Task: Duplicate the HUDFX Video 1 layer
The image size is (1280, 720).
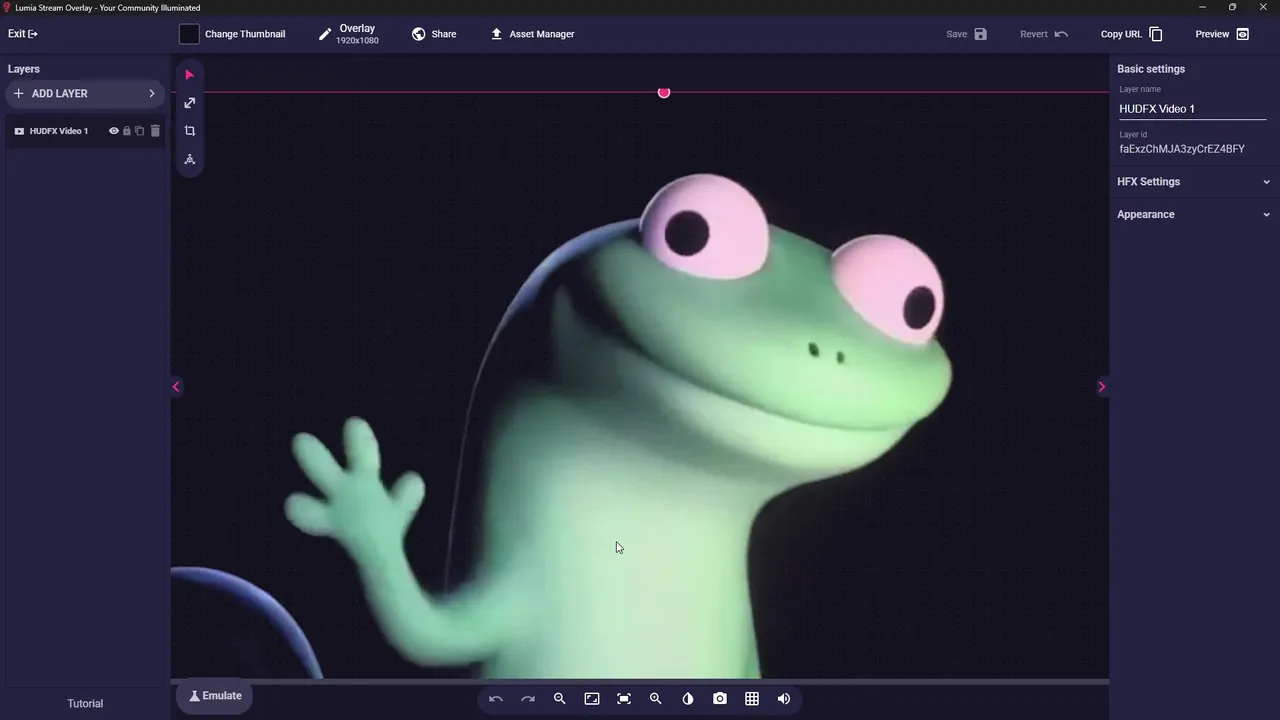Action: [x=140, y=131]
